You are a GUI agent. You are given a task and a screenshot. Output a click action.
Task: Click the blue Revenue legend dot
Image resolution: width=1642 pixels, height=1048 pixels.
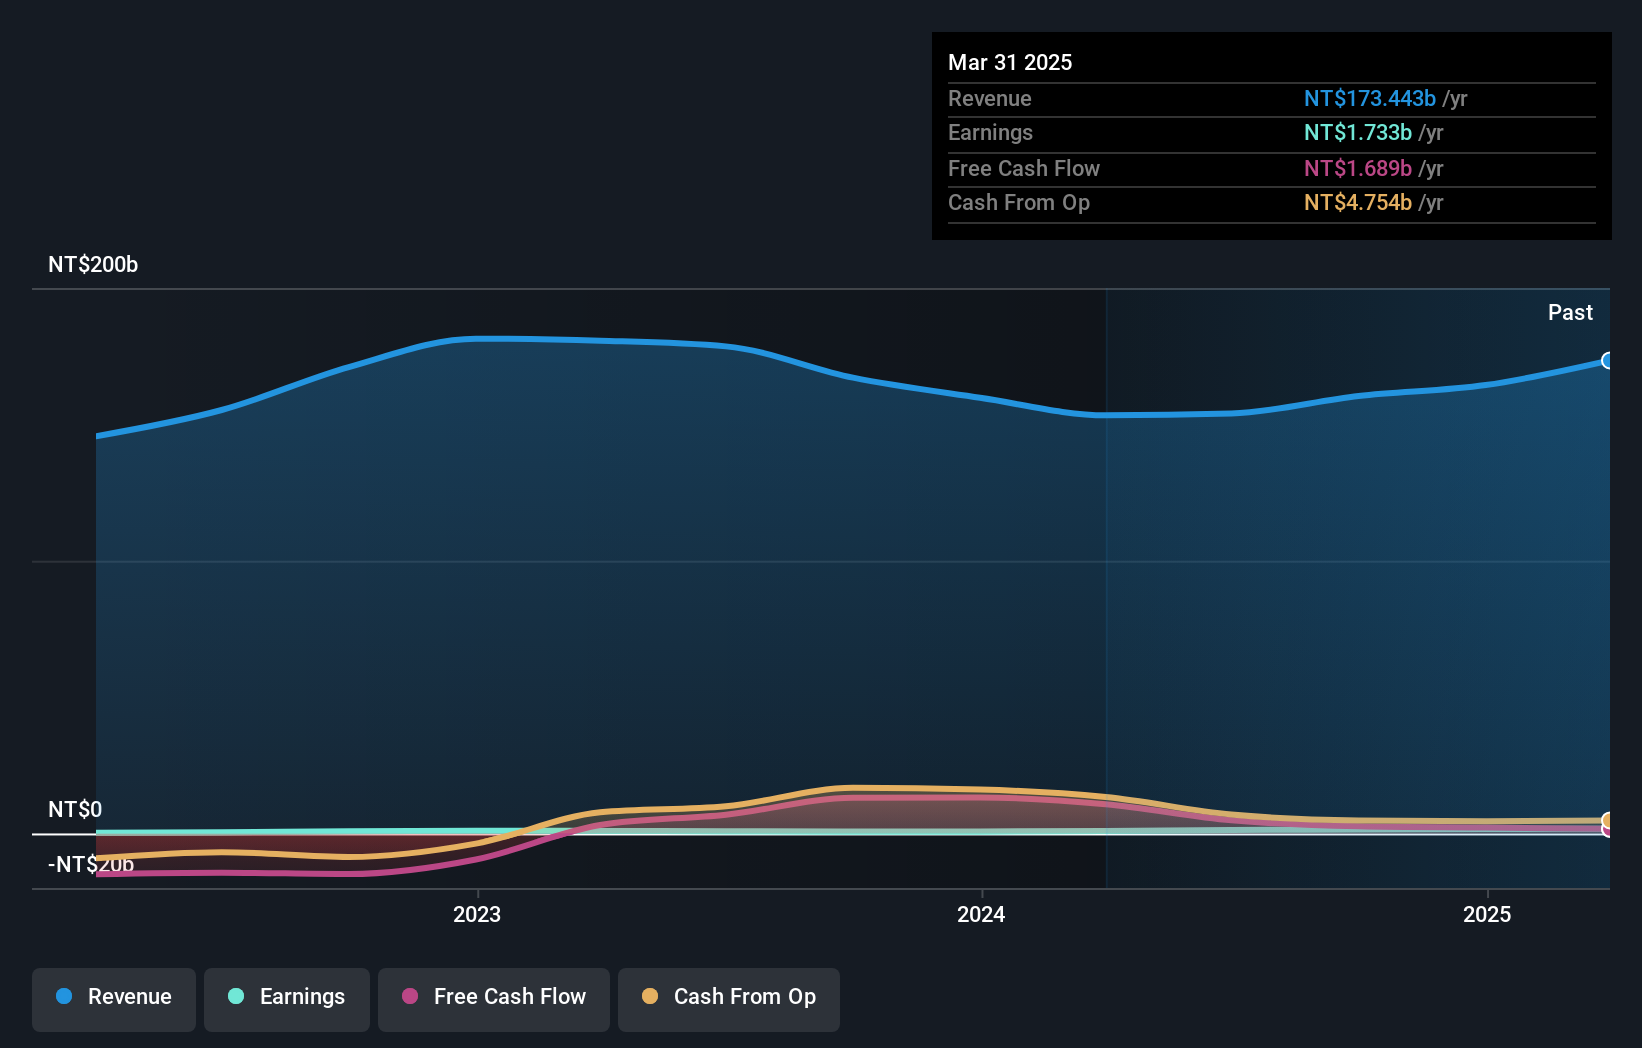click(64, 996)
